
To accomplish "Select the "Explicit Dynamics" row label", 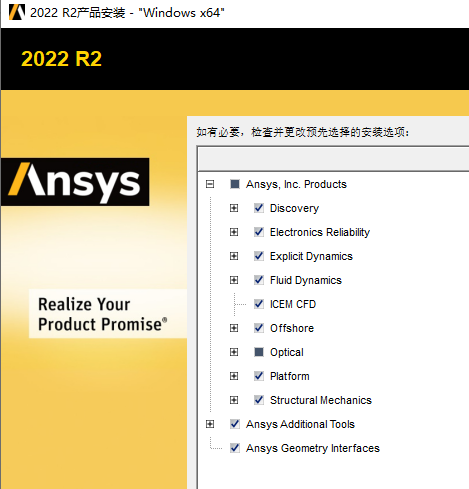I will coord(311,256).
